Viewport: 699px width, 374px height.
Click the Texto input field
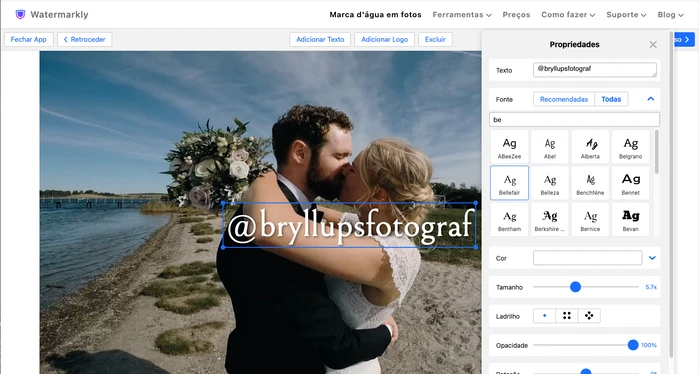(595, 70)
